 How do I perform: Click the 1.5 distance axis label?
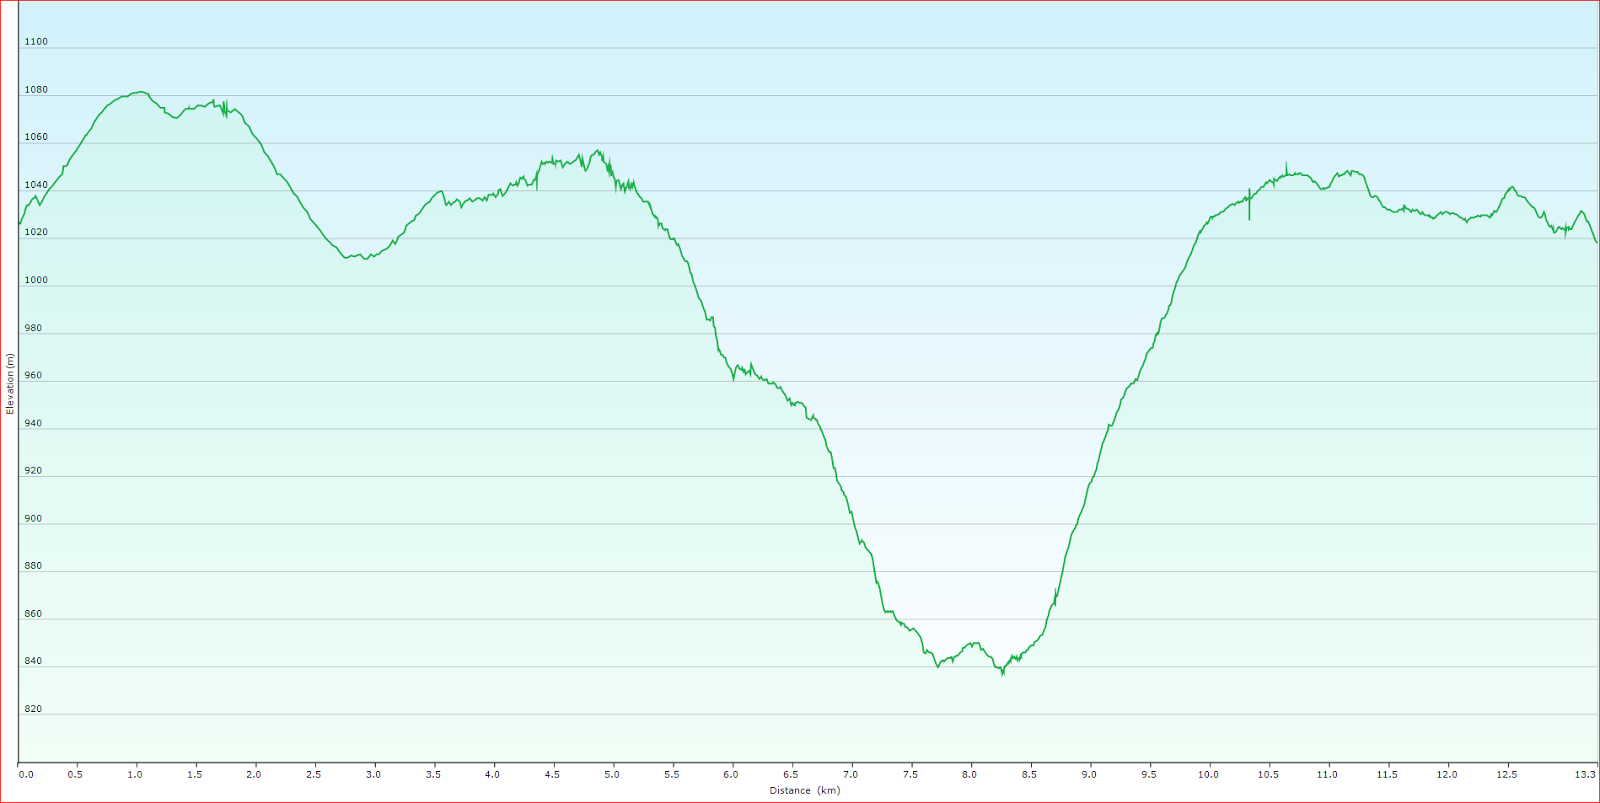tap(195, 775)
